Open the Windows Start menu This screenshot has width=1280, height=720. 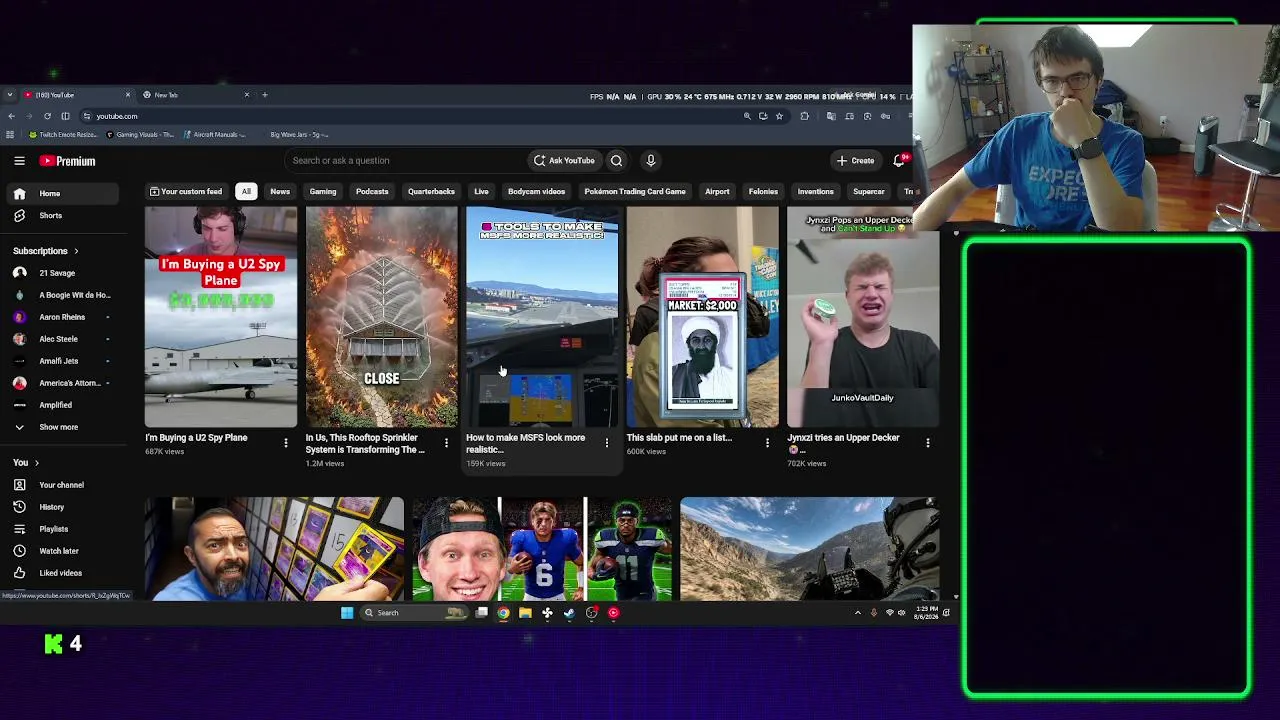pos(347,613)
